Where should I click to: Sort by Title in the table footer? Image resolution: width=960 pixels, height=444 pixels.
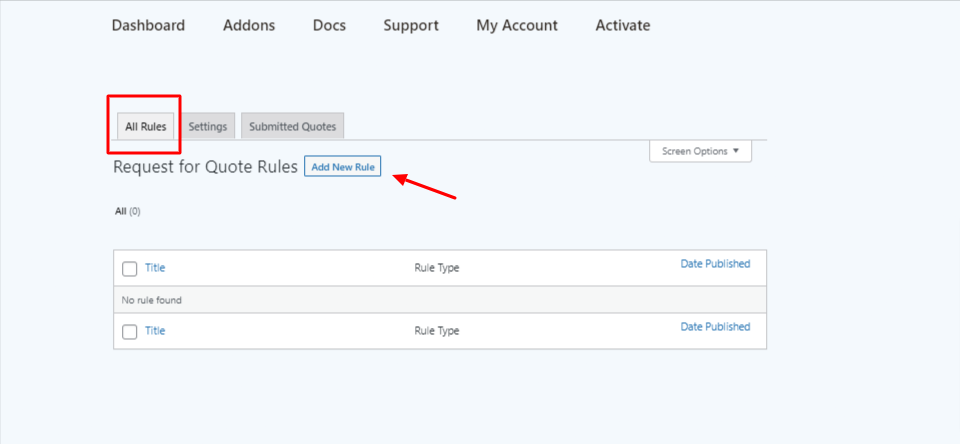pyautogui.click(x=155, y=331)
